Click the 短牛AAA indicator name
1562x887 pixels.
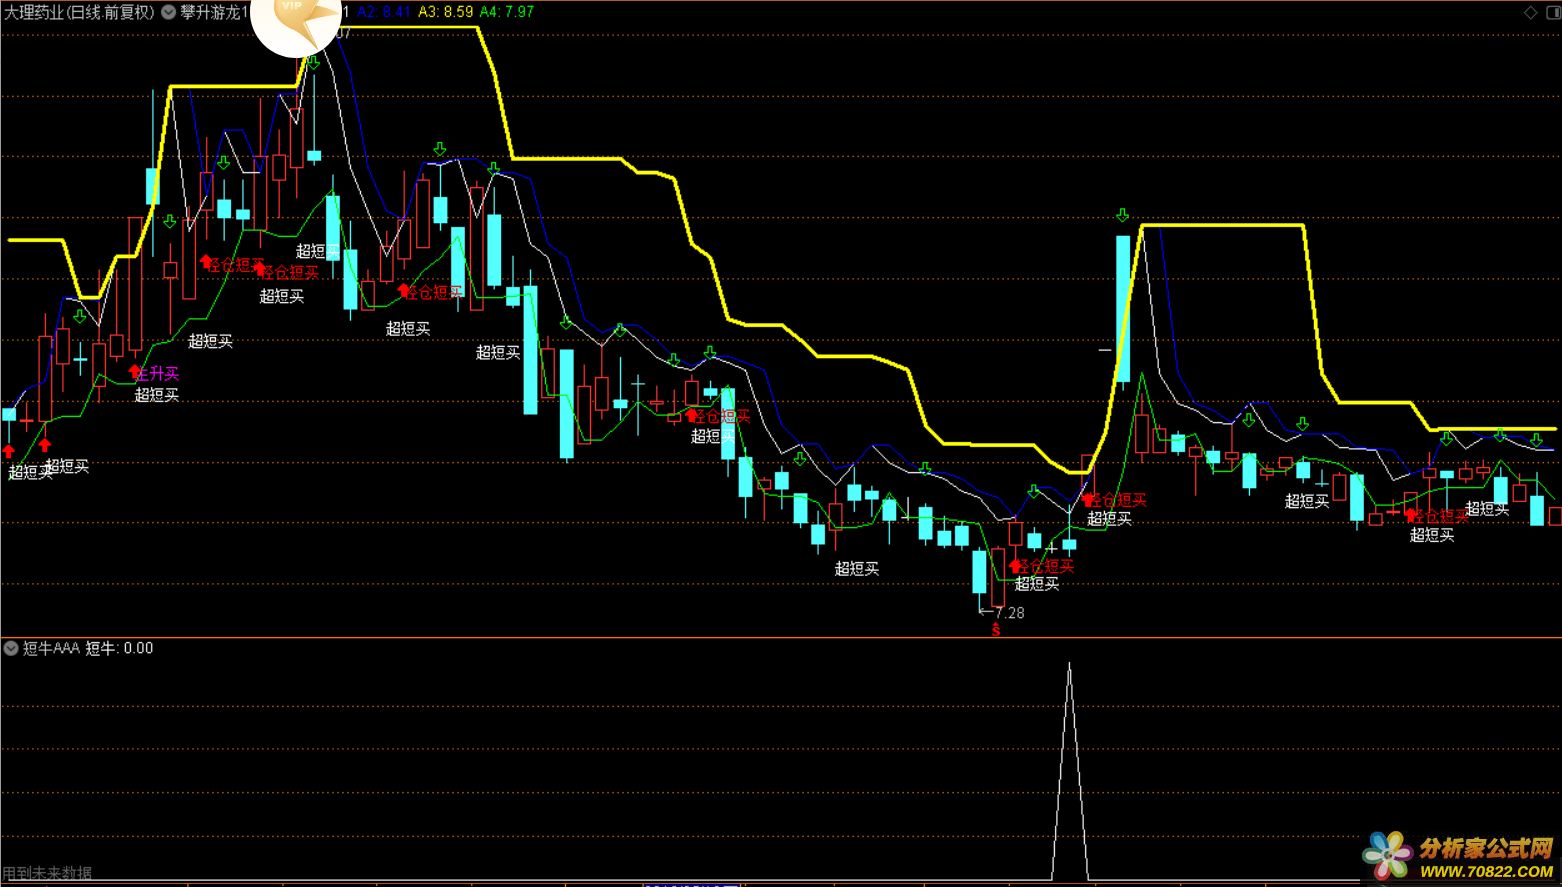51,648
